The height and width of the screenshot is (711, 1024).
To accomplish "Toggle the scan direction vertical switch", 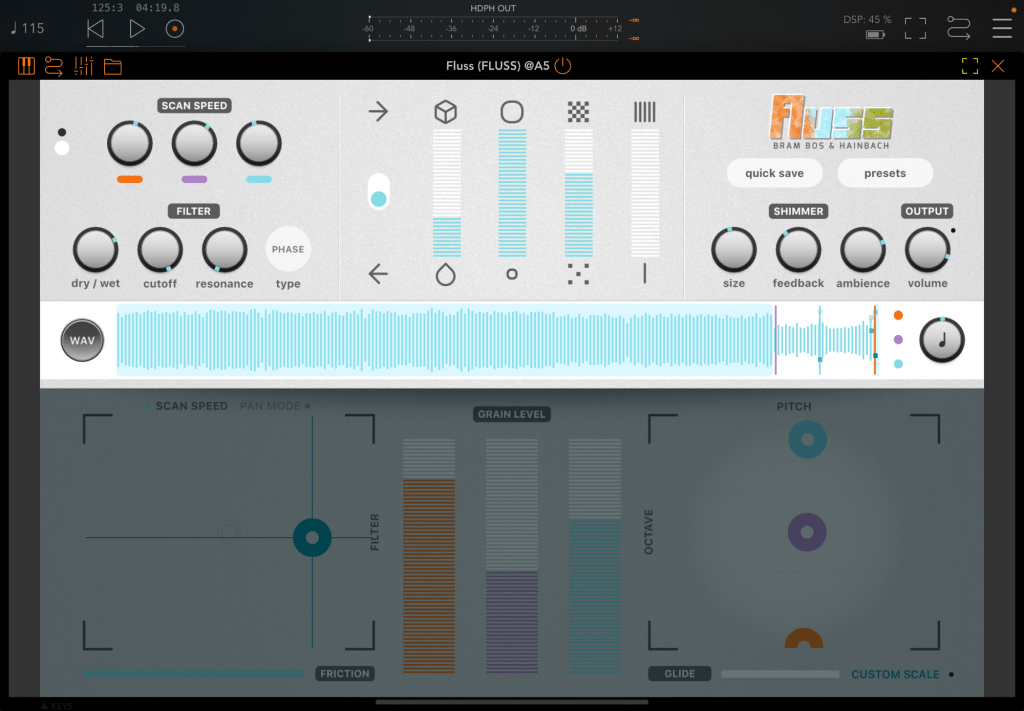I will [378, 190].
